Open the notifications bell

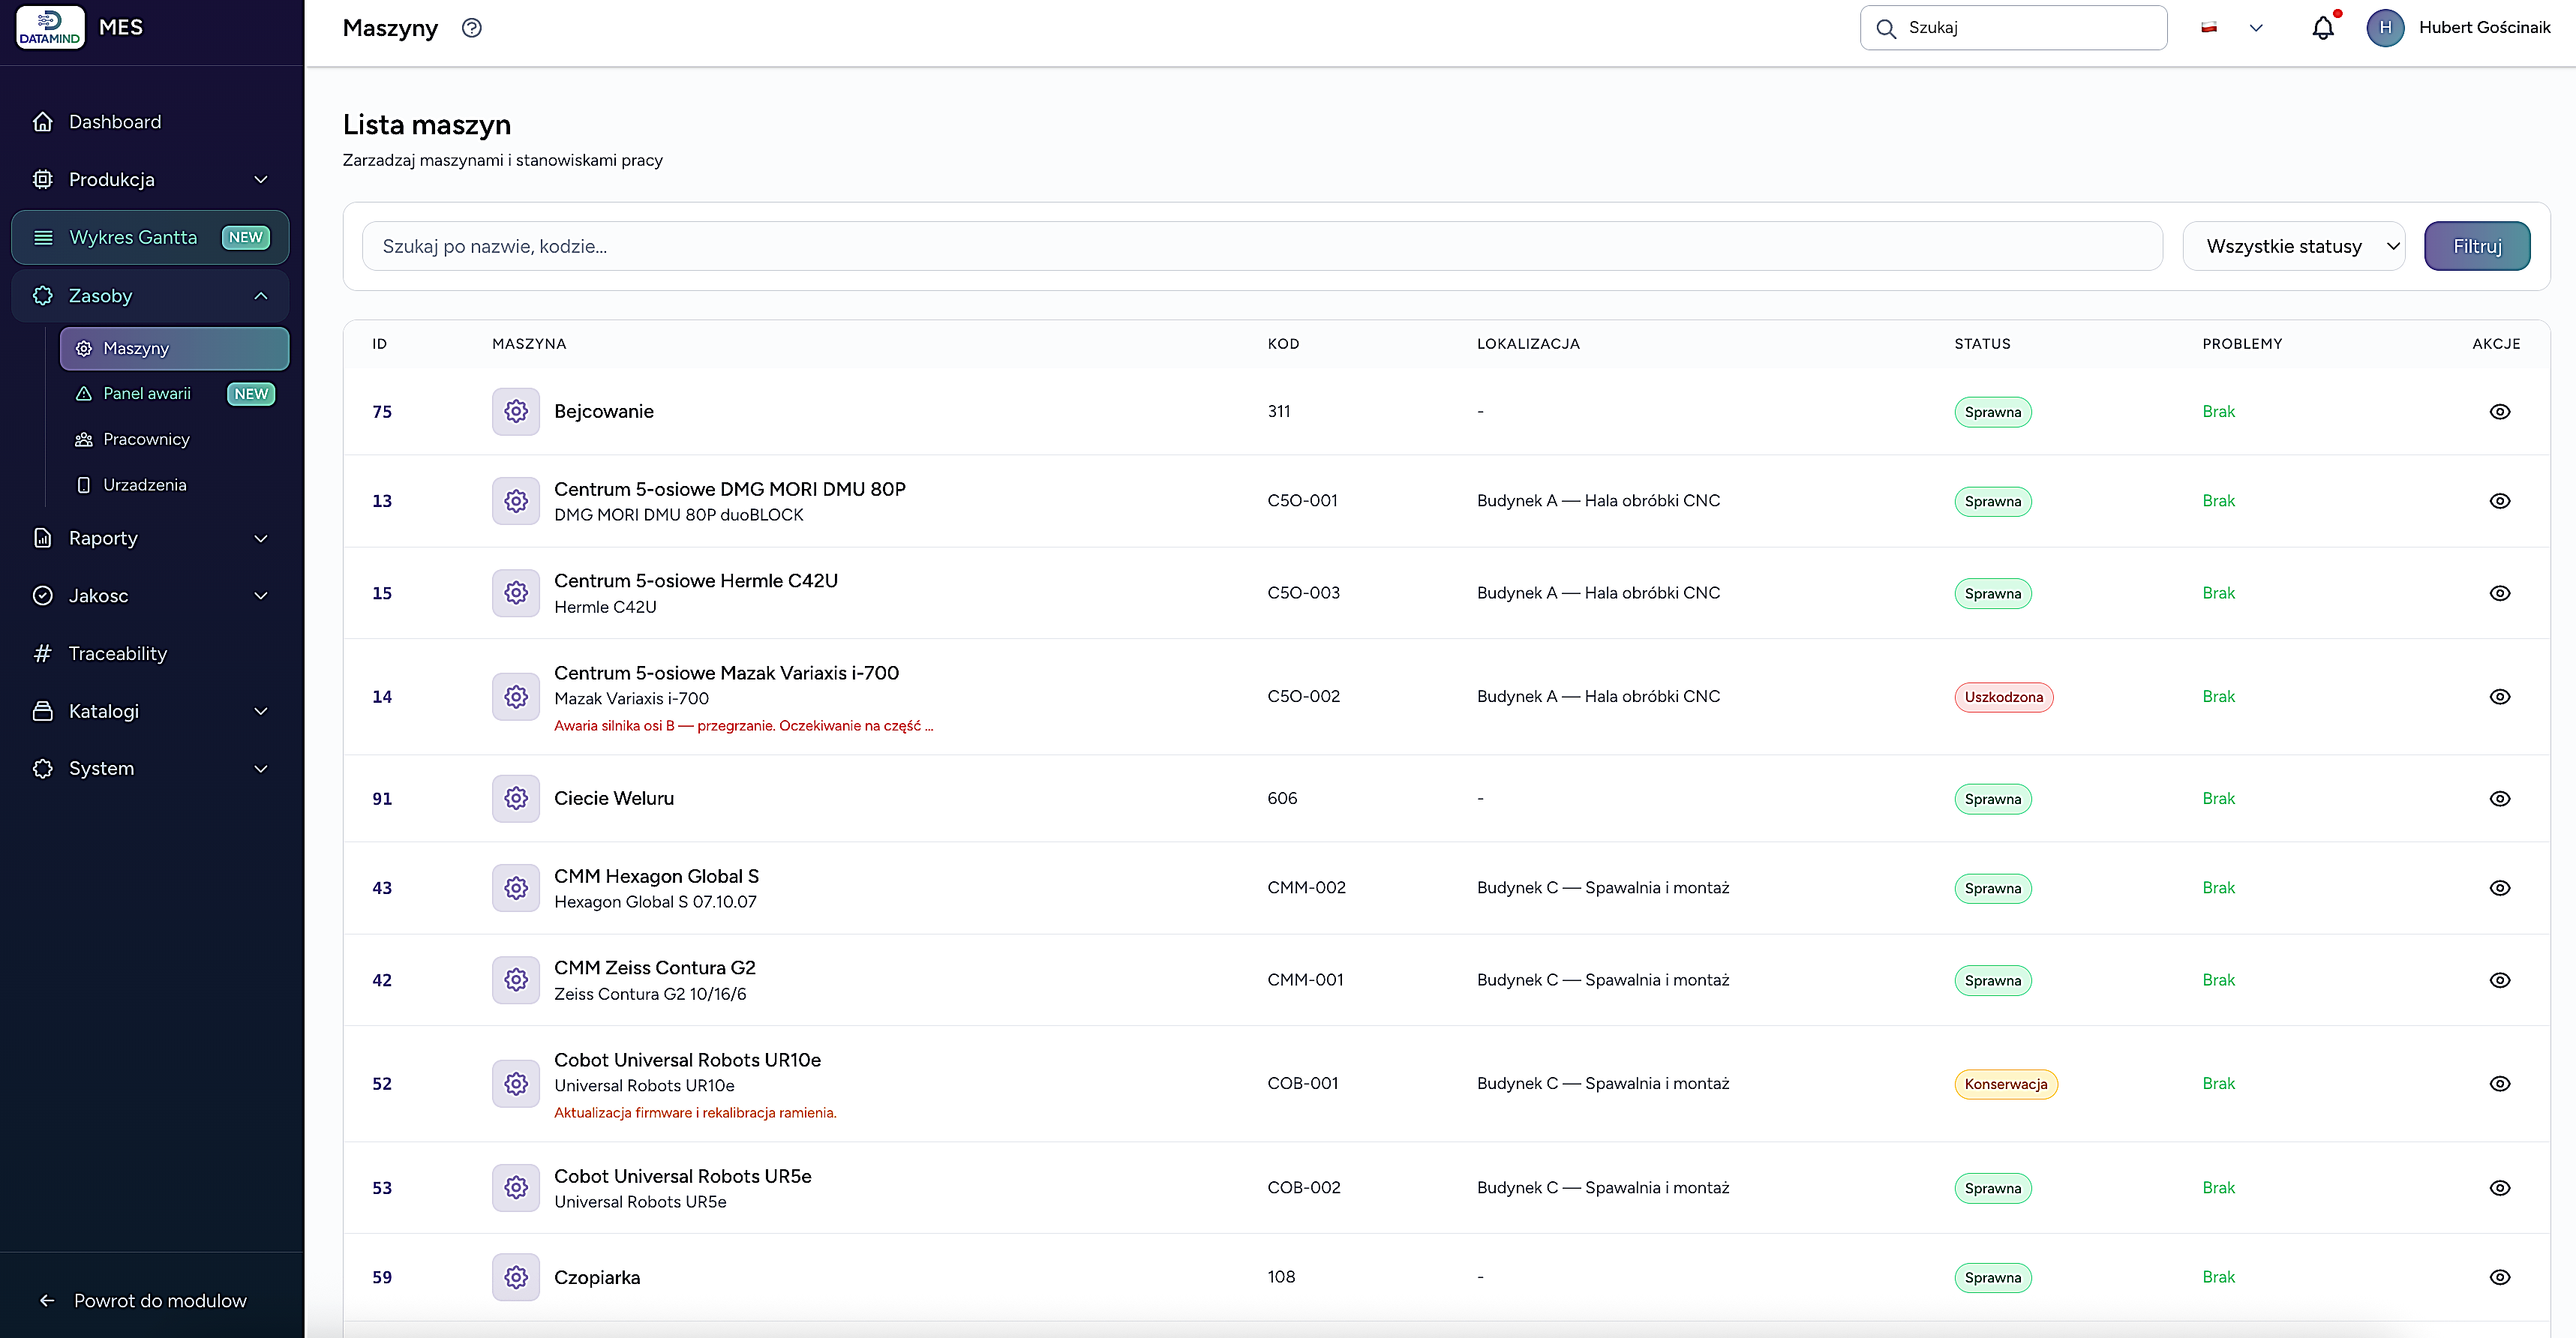click(2323, 28)
